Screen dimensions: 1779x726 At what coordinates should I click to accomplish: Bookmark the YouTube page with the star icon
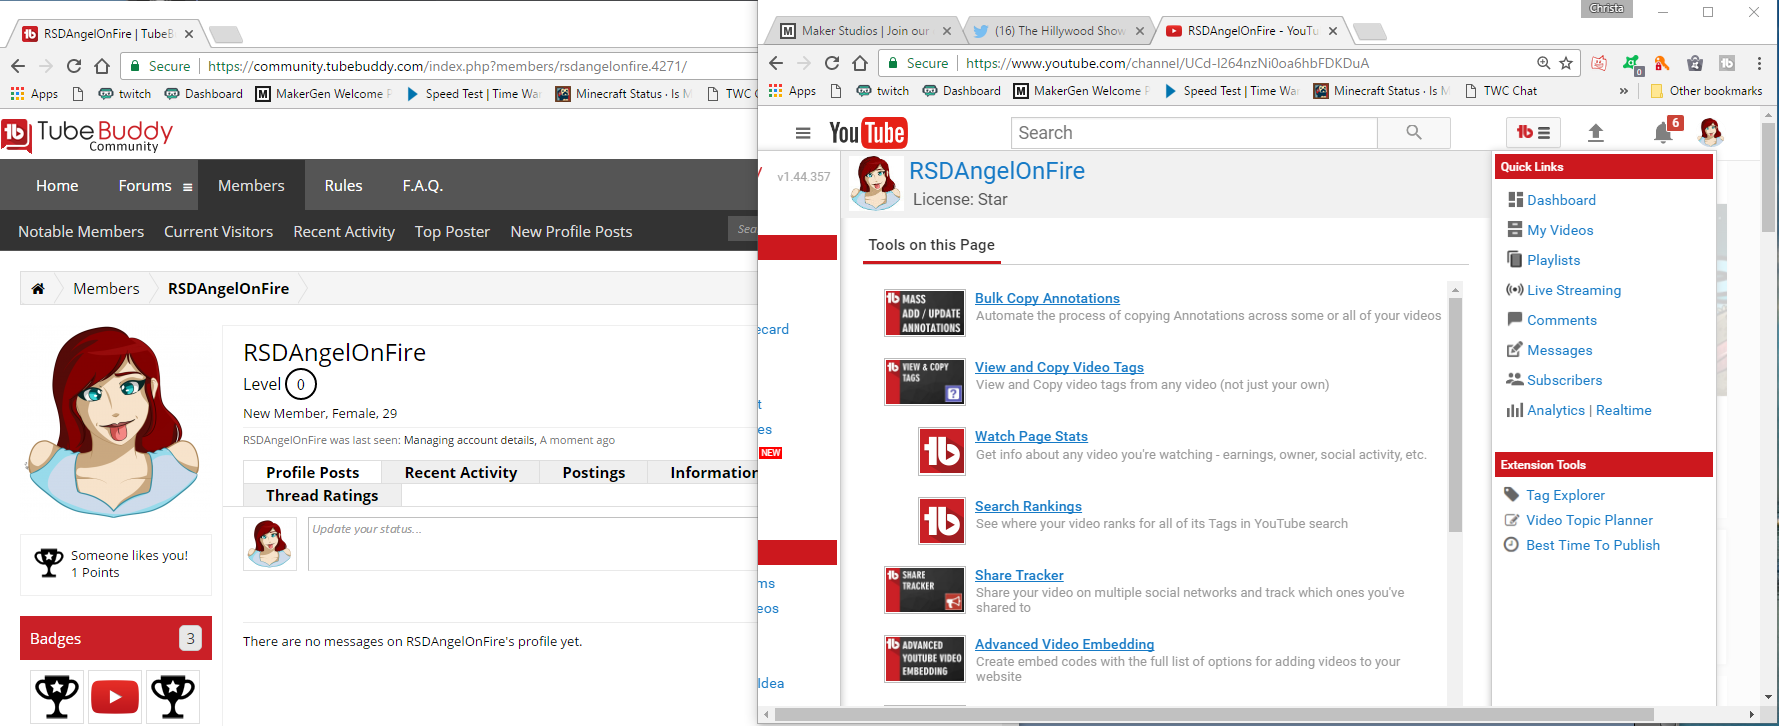click(x=1566, y=63)
